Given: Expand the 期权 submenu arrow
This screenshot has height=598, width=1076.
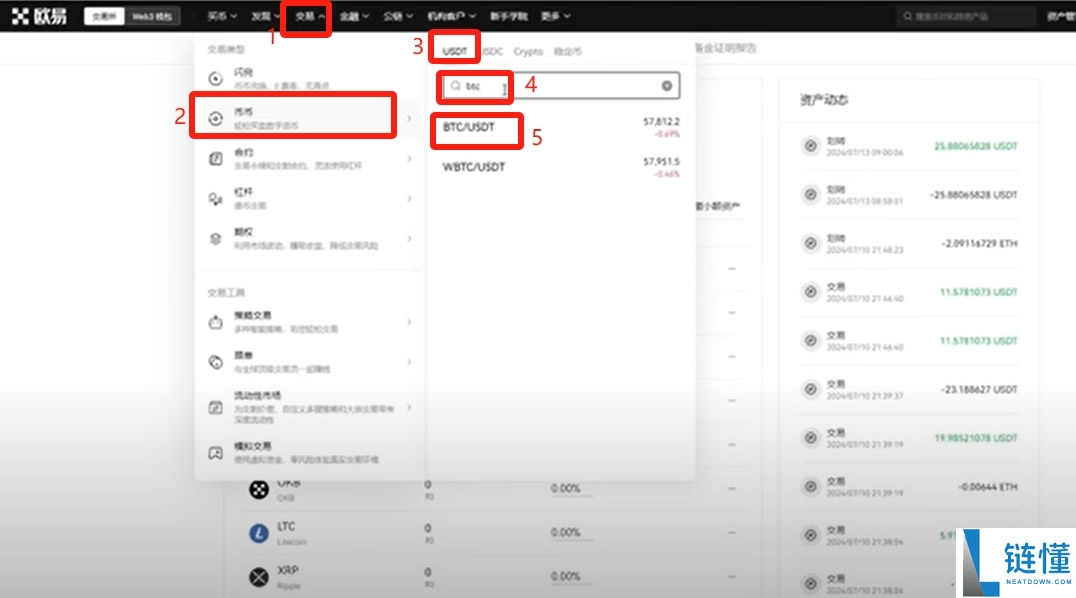Looking at the screenshot, I should (410, 238).
